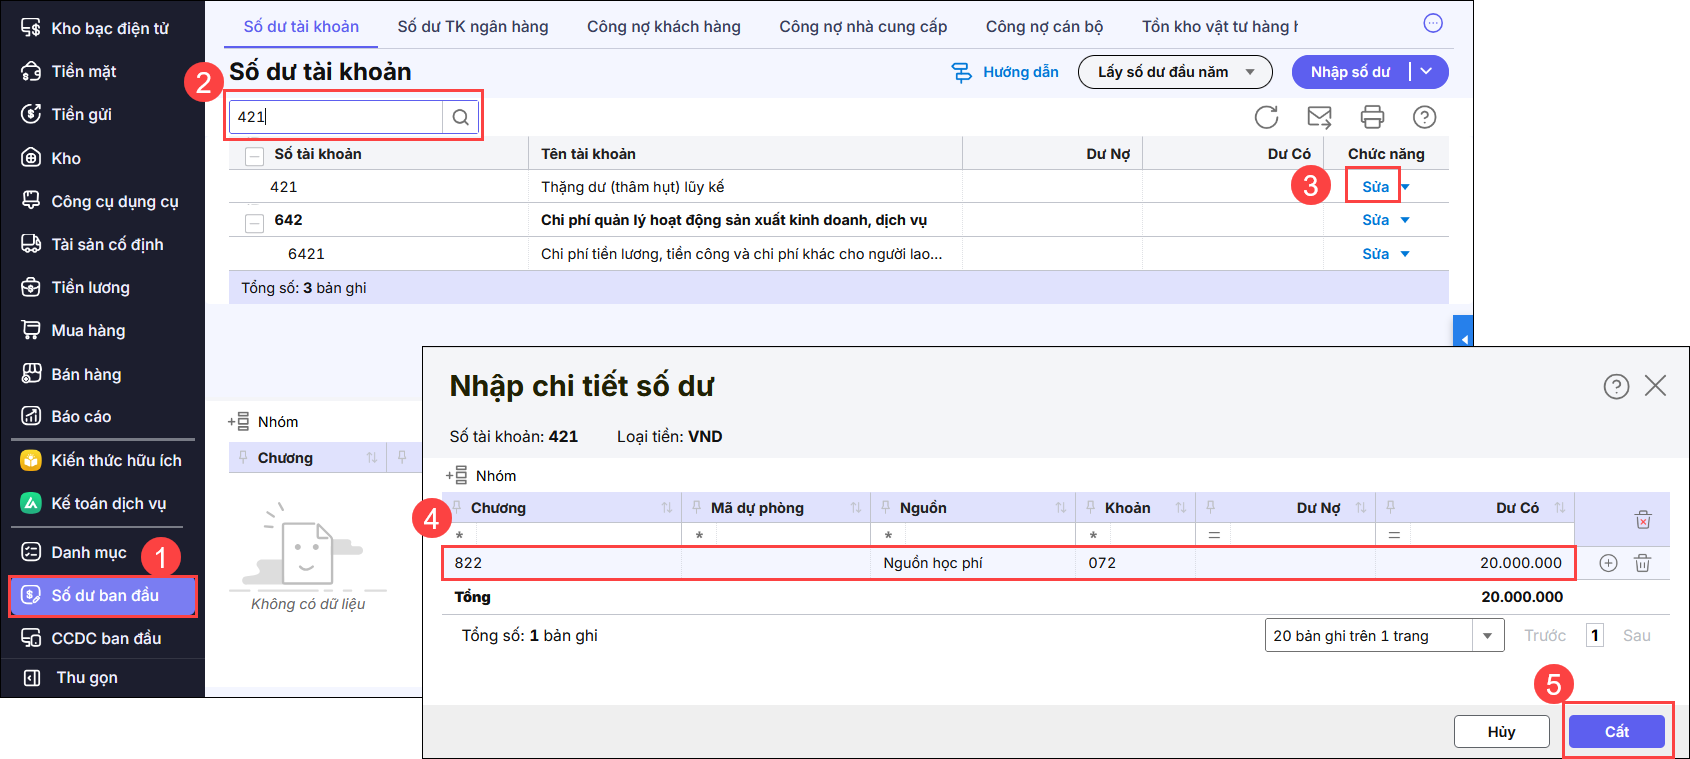Open the Hướng dẫn guide link

pyautogui.click(x=1005, y=72)
